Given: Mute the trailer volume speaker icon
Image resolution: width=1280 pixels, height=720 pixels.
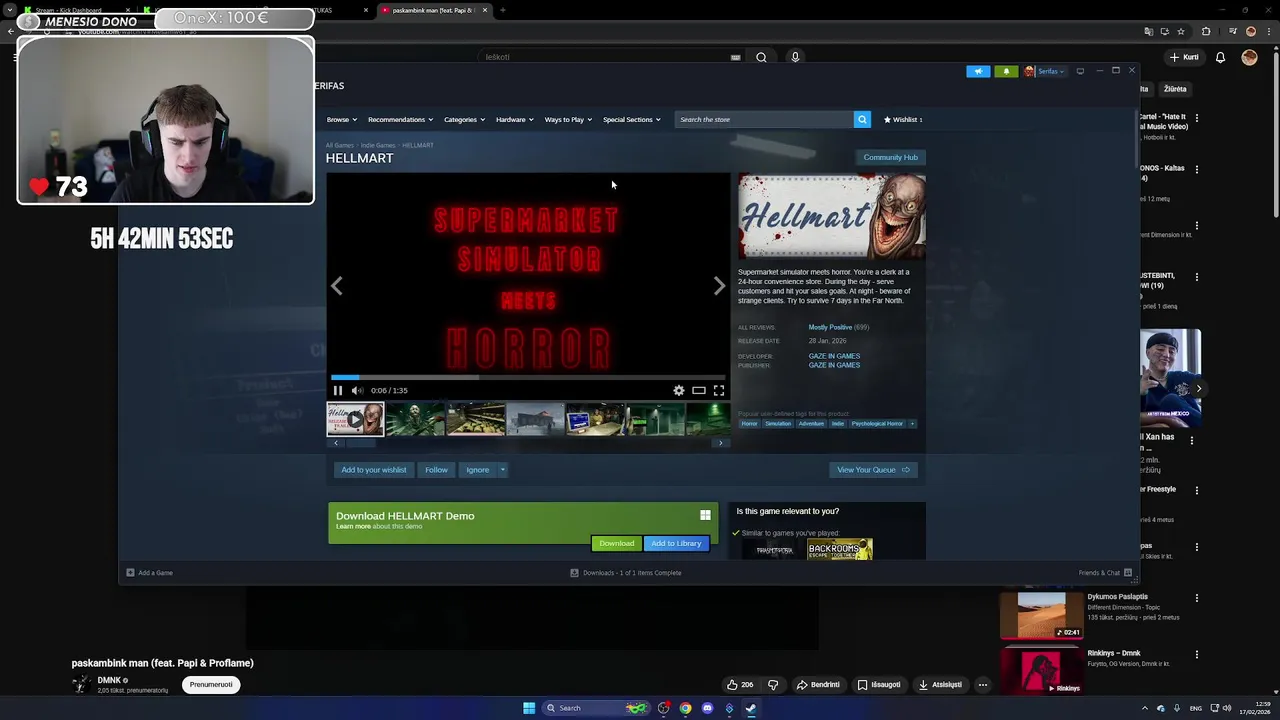Looking at the screenshot, I should (357, 390).
